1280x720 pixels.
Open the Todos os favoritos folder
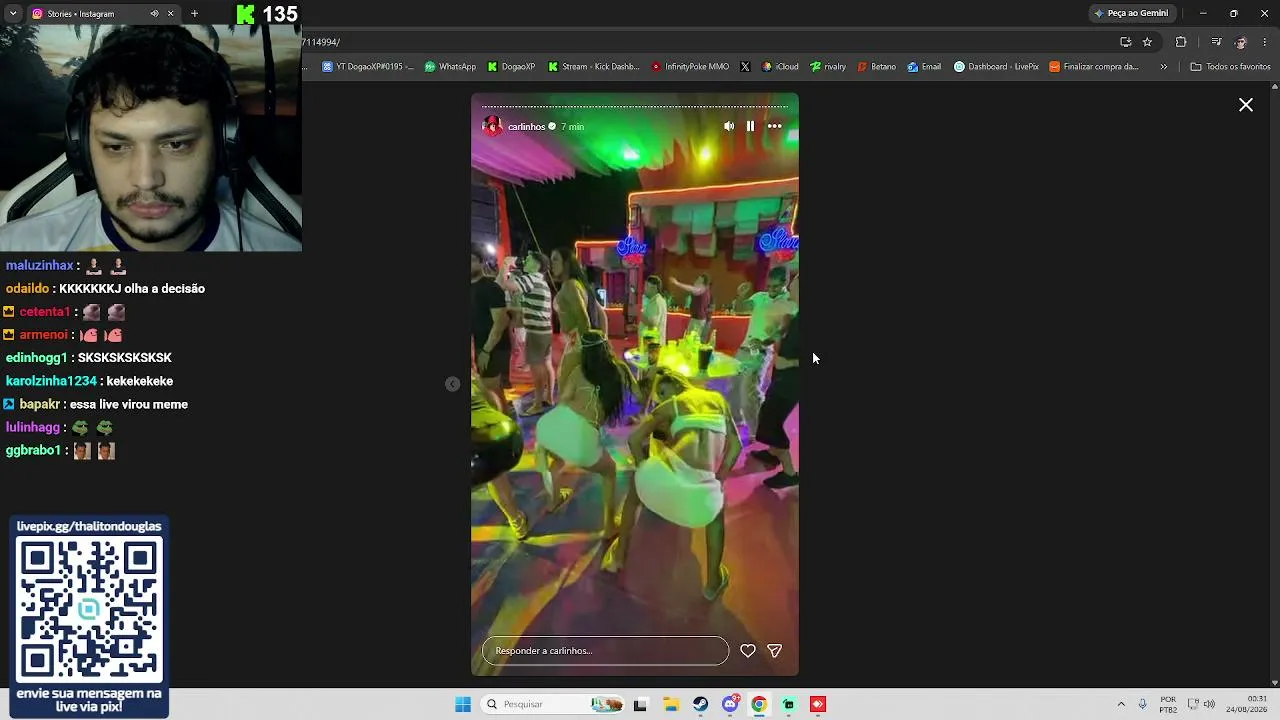[x=1230, y=67]
